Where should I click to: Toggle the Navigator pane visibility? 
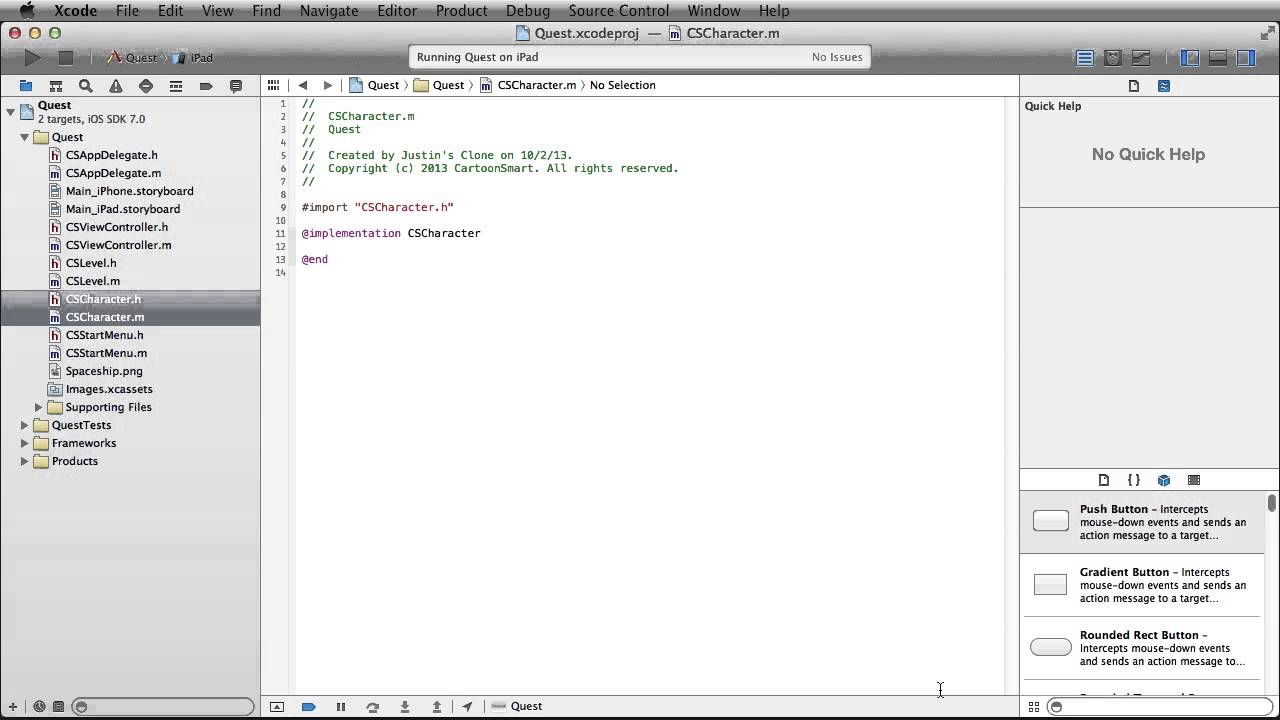click(x=1190, y=58)
